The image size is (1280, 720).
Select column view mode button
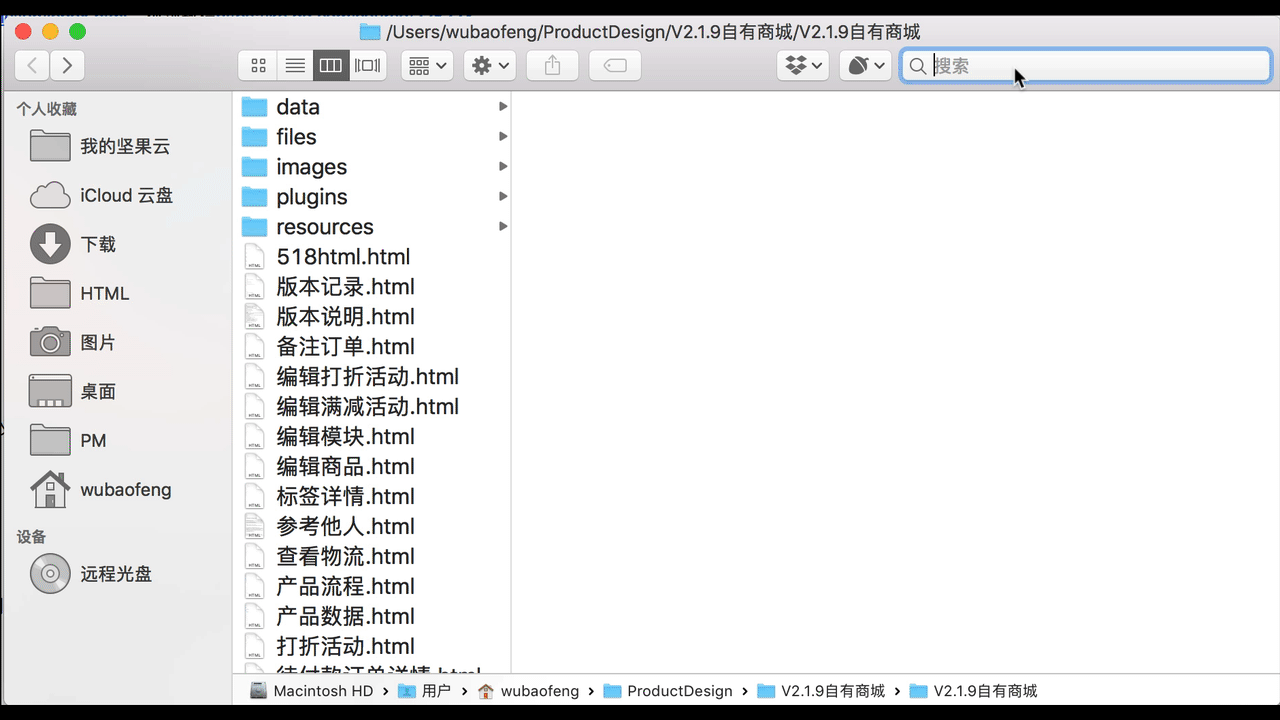click(331, 66)
